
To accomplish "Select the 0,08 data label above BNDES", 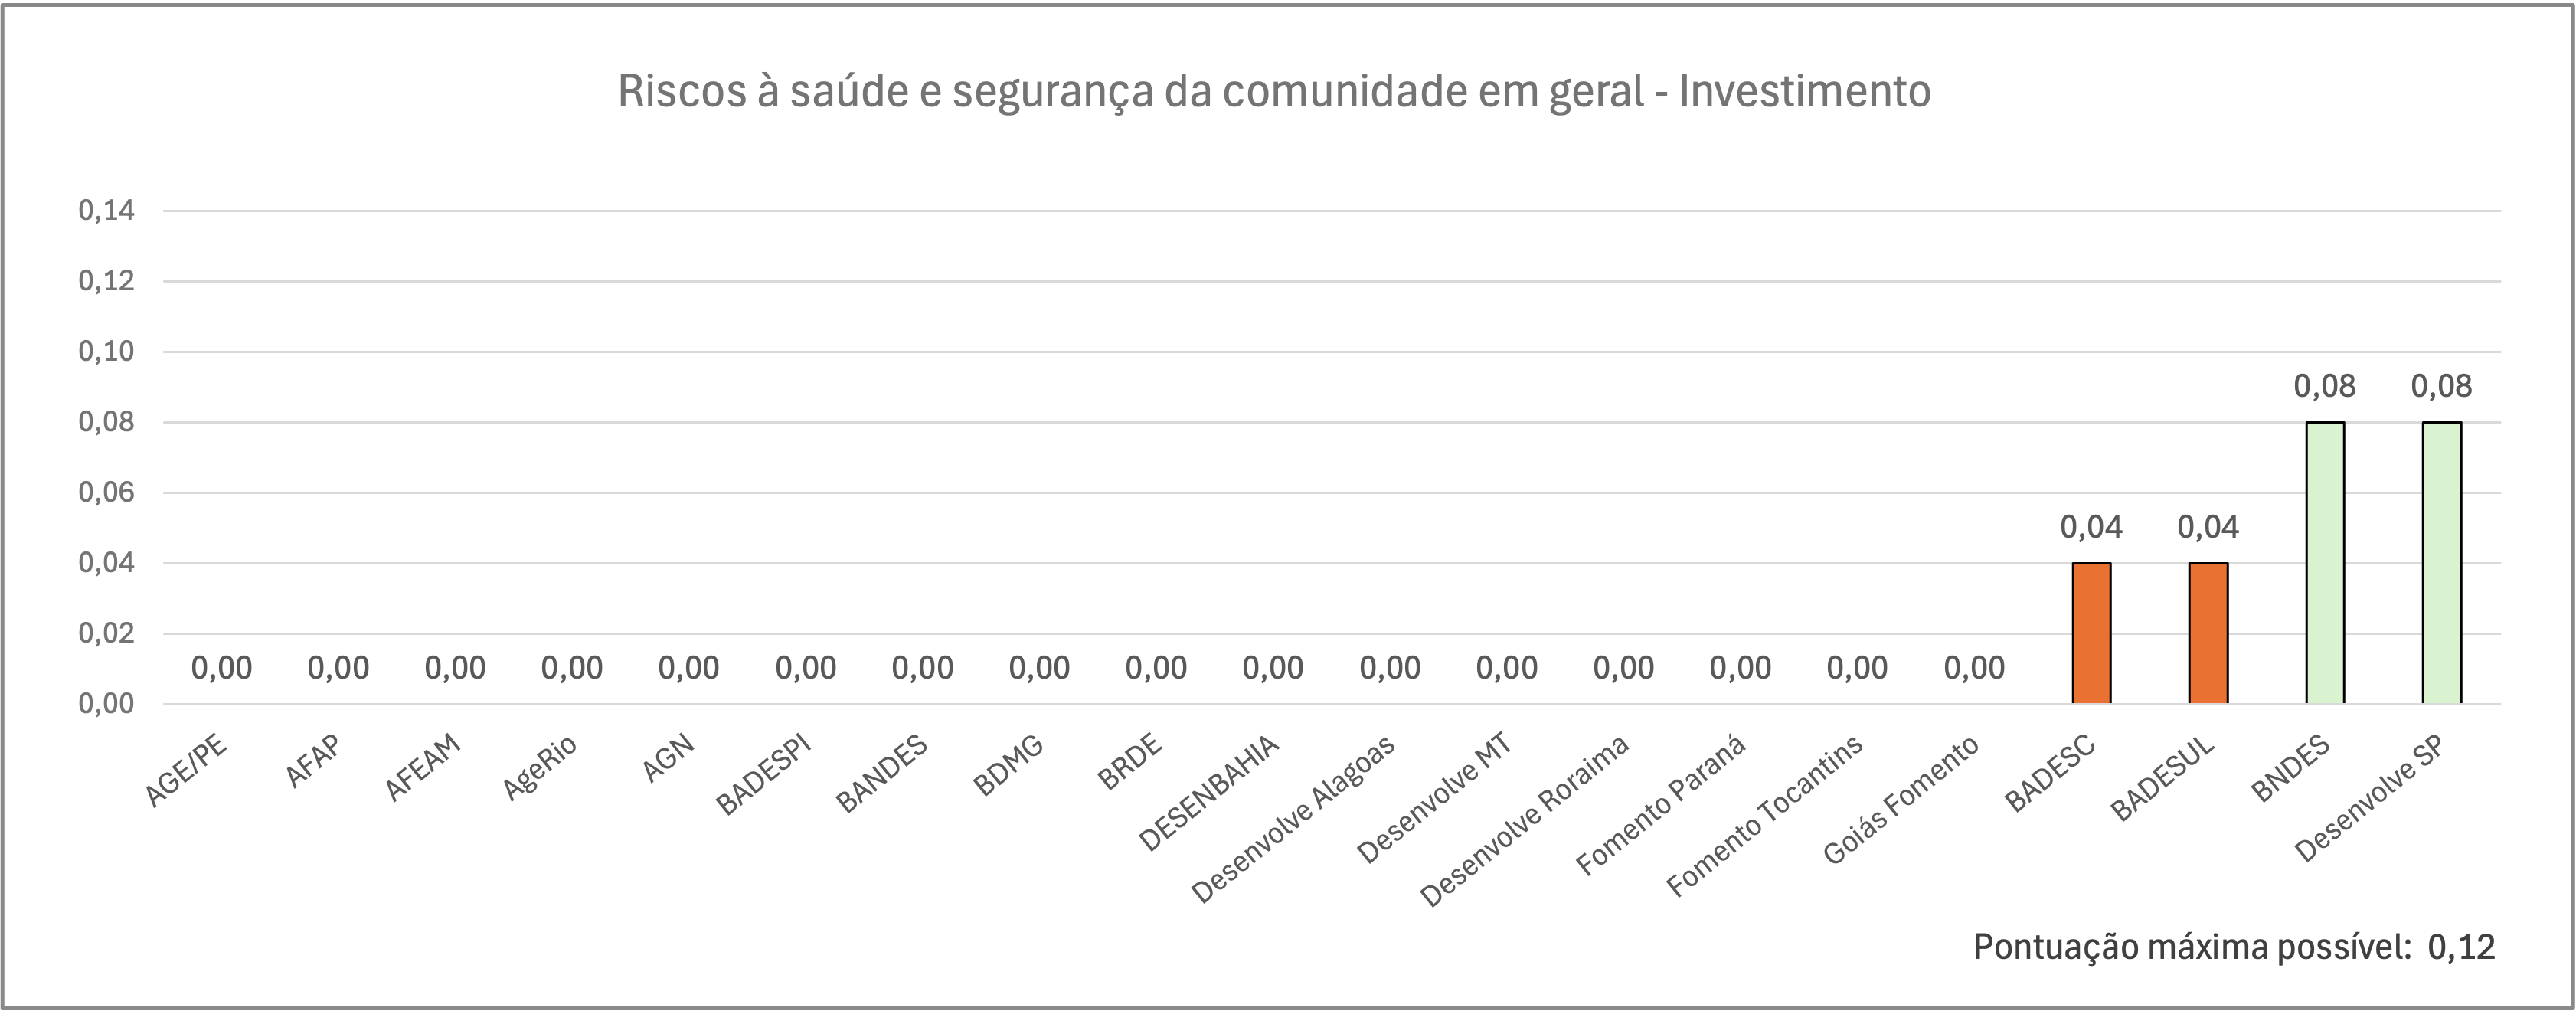I will coord(2325,386).
